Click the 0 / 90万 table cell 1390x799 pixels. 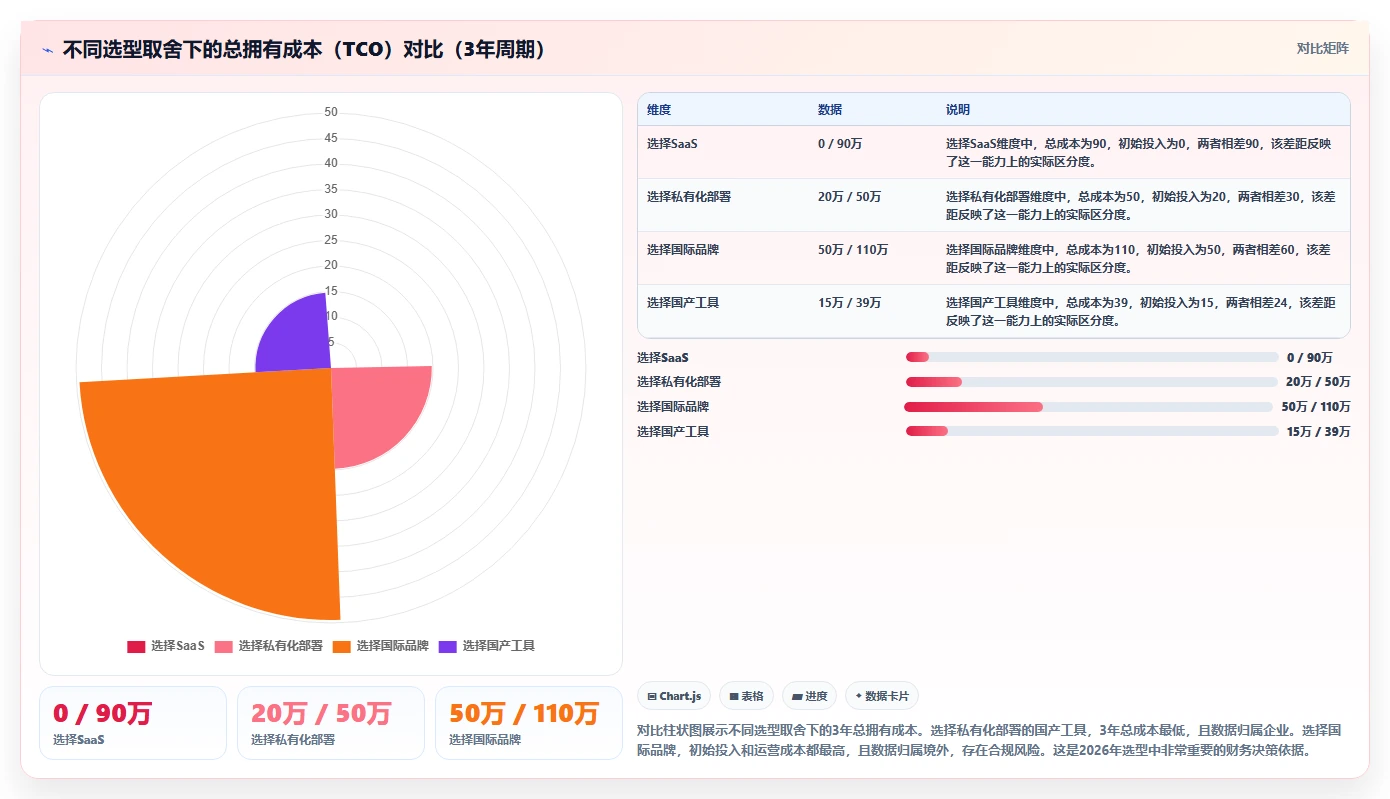(x=840, y=144)
